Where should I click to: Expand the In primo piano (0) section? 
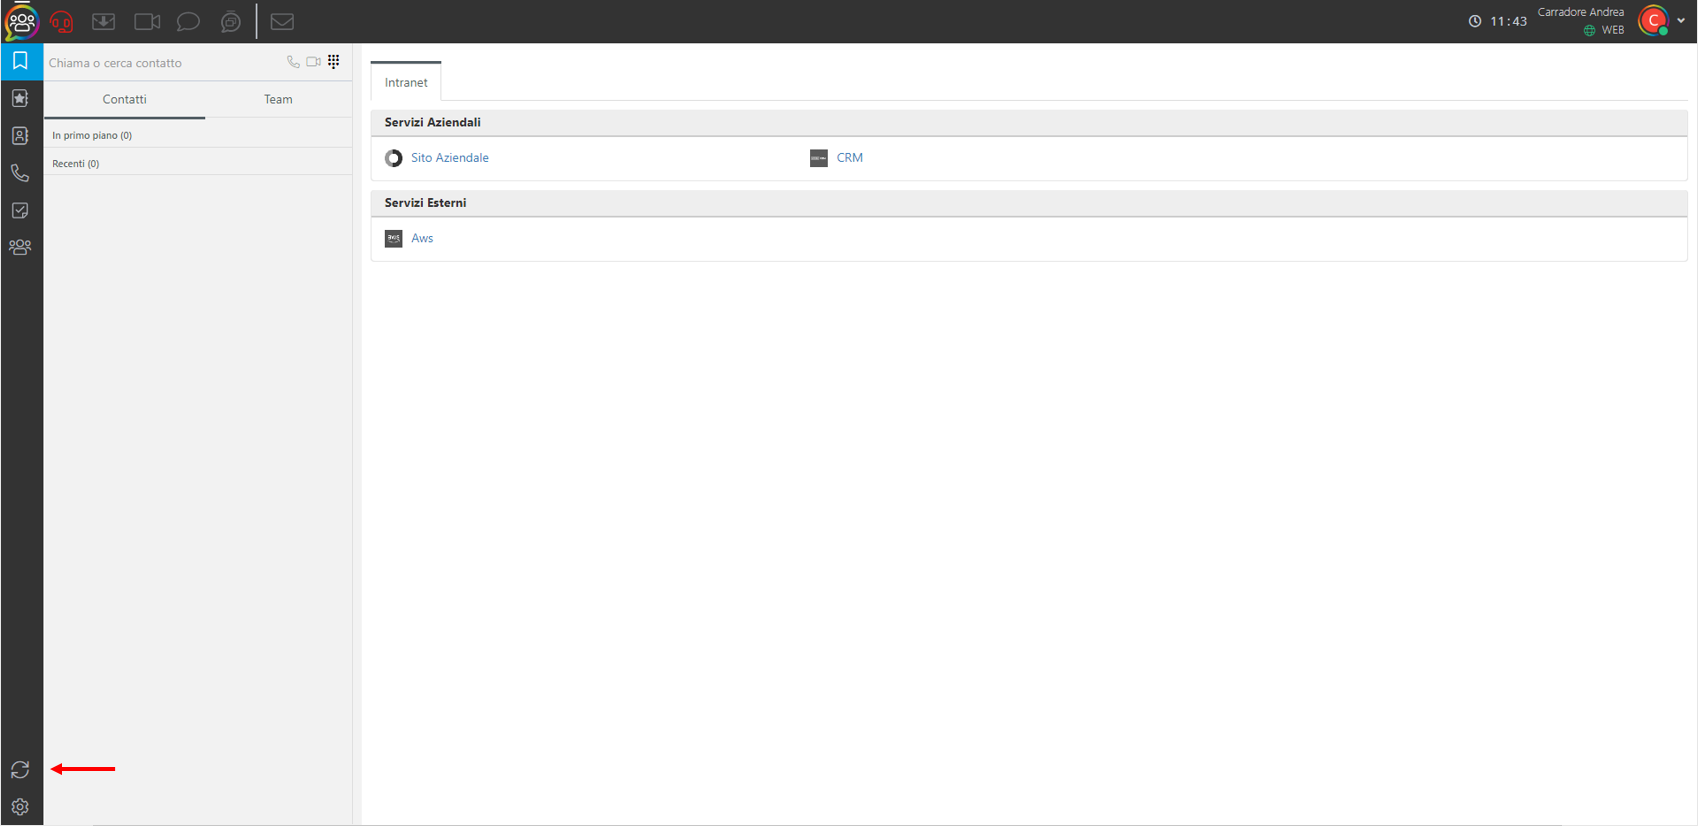(x=198, y=135)
